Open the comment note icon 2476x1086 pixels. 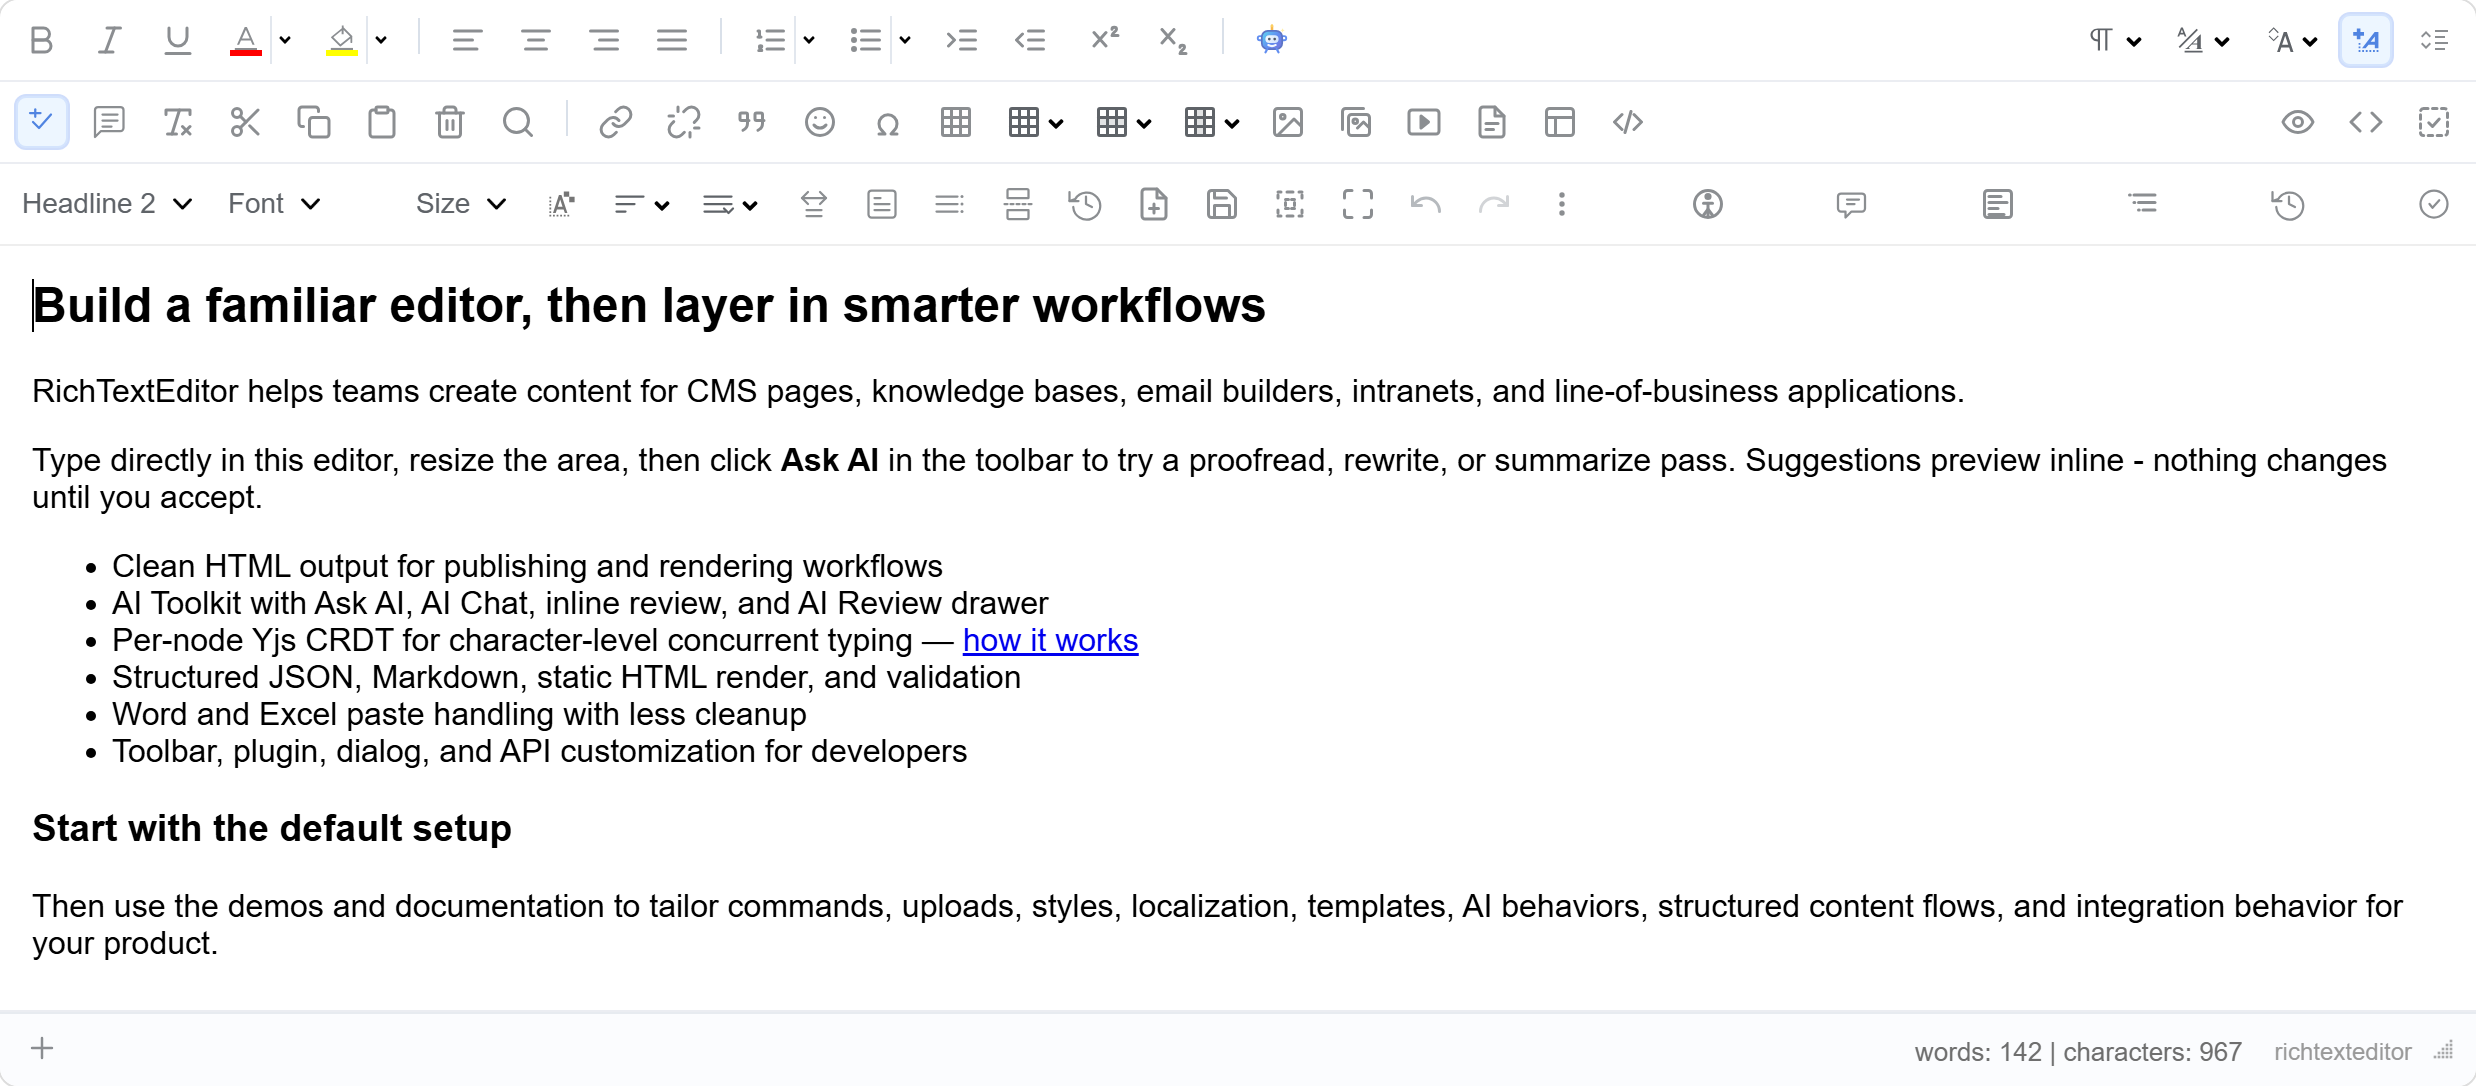[x=109, y=122]
